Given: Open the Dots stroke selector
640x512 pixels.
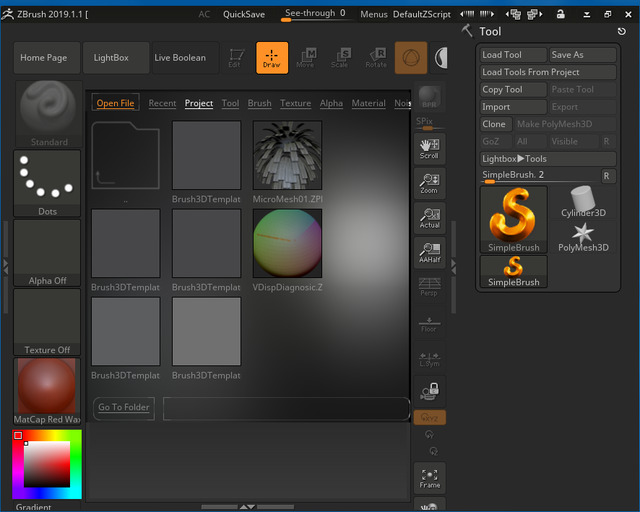Looking at the screenshot, I should [47, 183].
